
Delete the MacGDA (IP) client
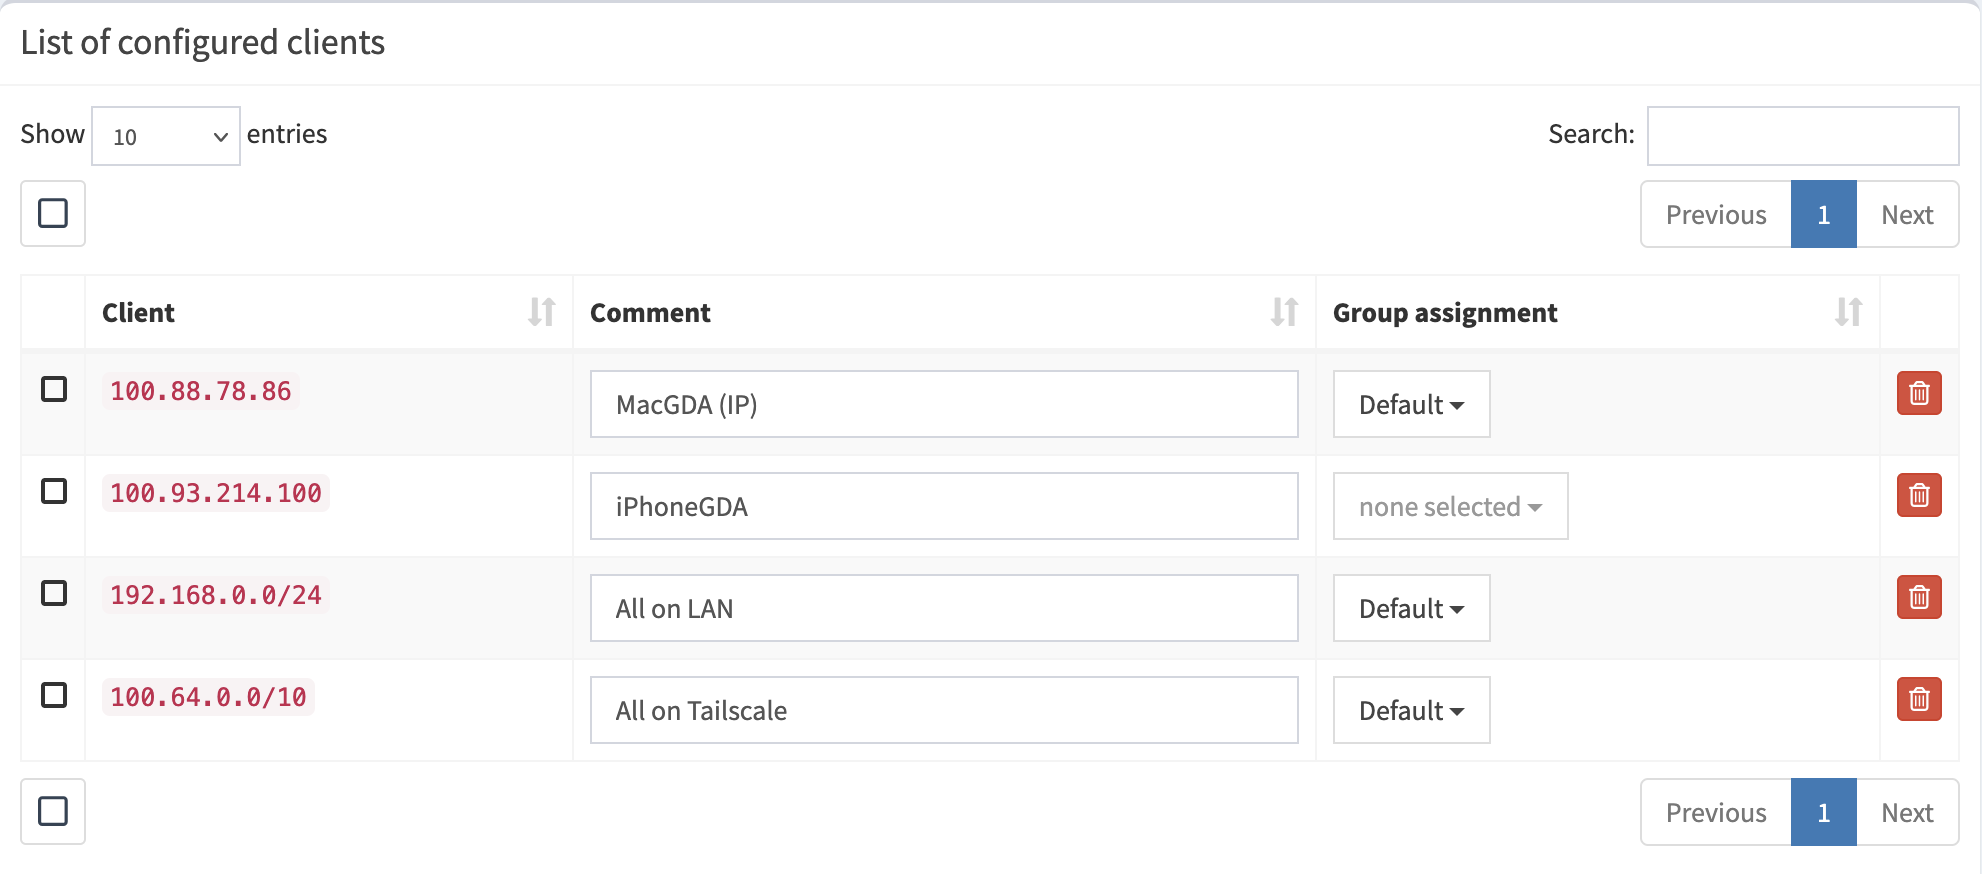1918,393
